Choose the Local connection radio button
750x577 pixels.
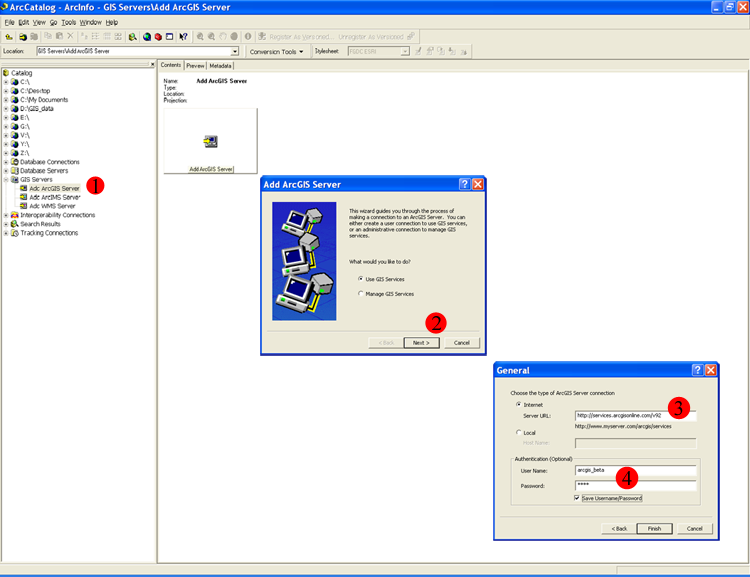(x=518, y=432)
